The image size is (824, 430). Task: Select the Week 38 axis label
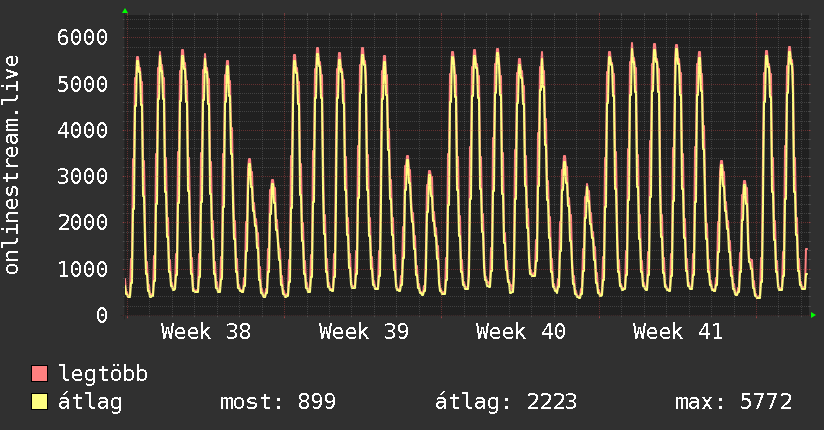(x=206, y=332)
